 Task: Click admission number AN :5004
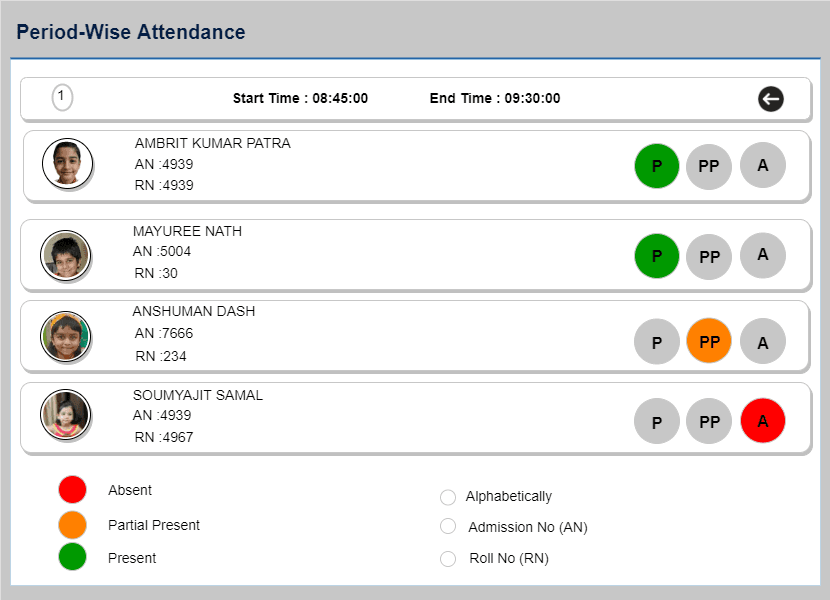tap(162, 252)
